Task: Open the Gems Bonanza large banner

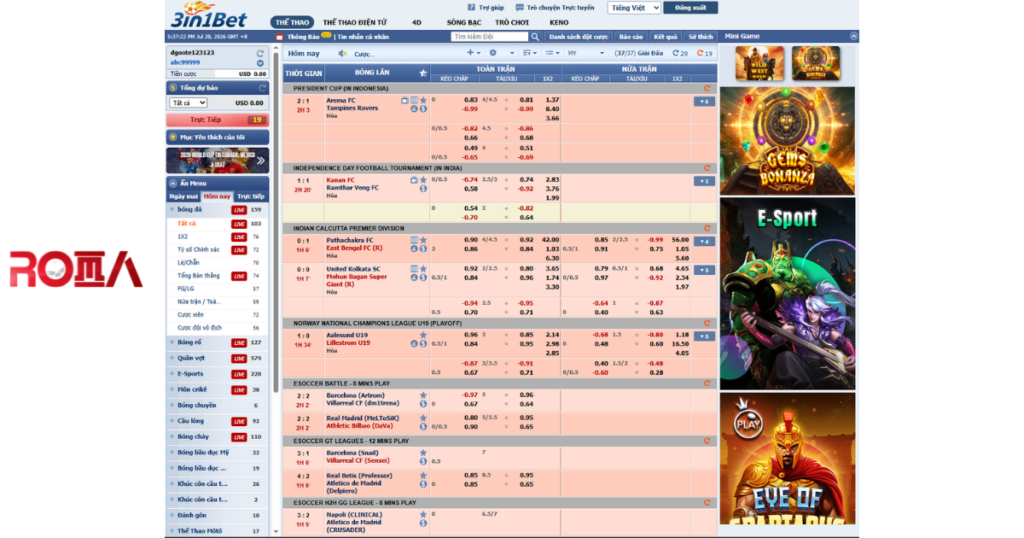Action: click(787, 140)
